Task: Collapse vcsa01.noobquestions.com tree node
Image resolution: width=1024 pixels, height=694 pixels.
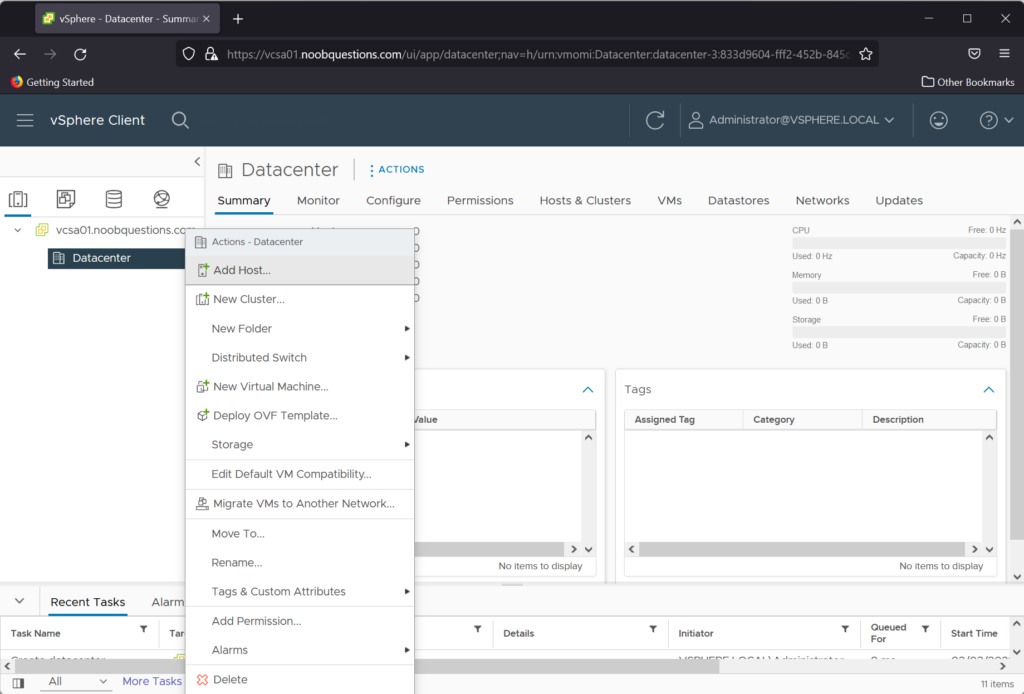Action: (x=18, y=230)
